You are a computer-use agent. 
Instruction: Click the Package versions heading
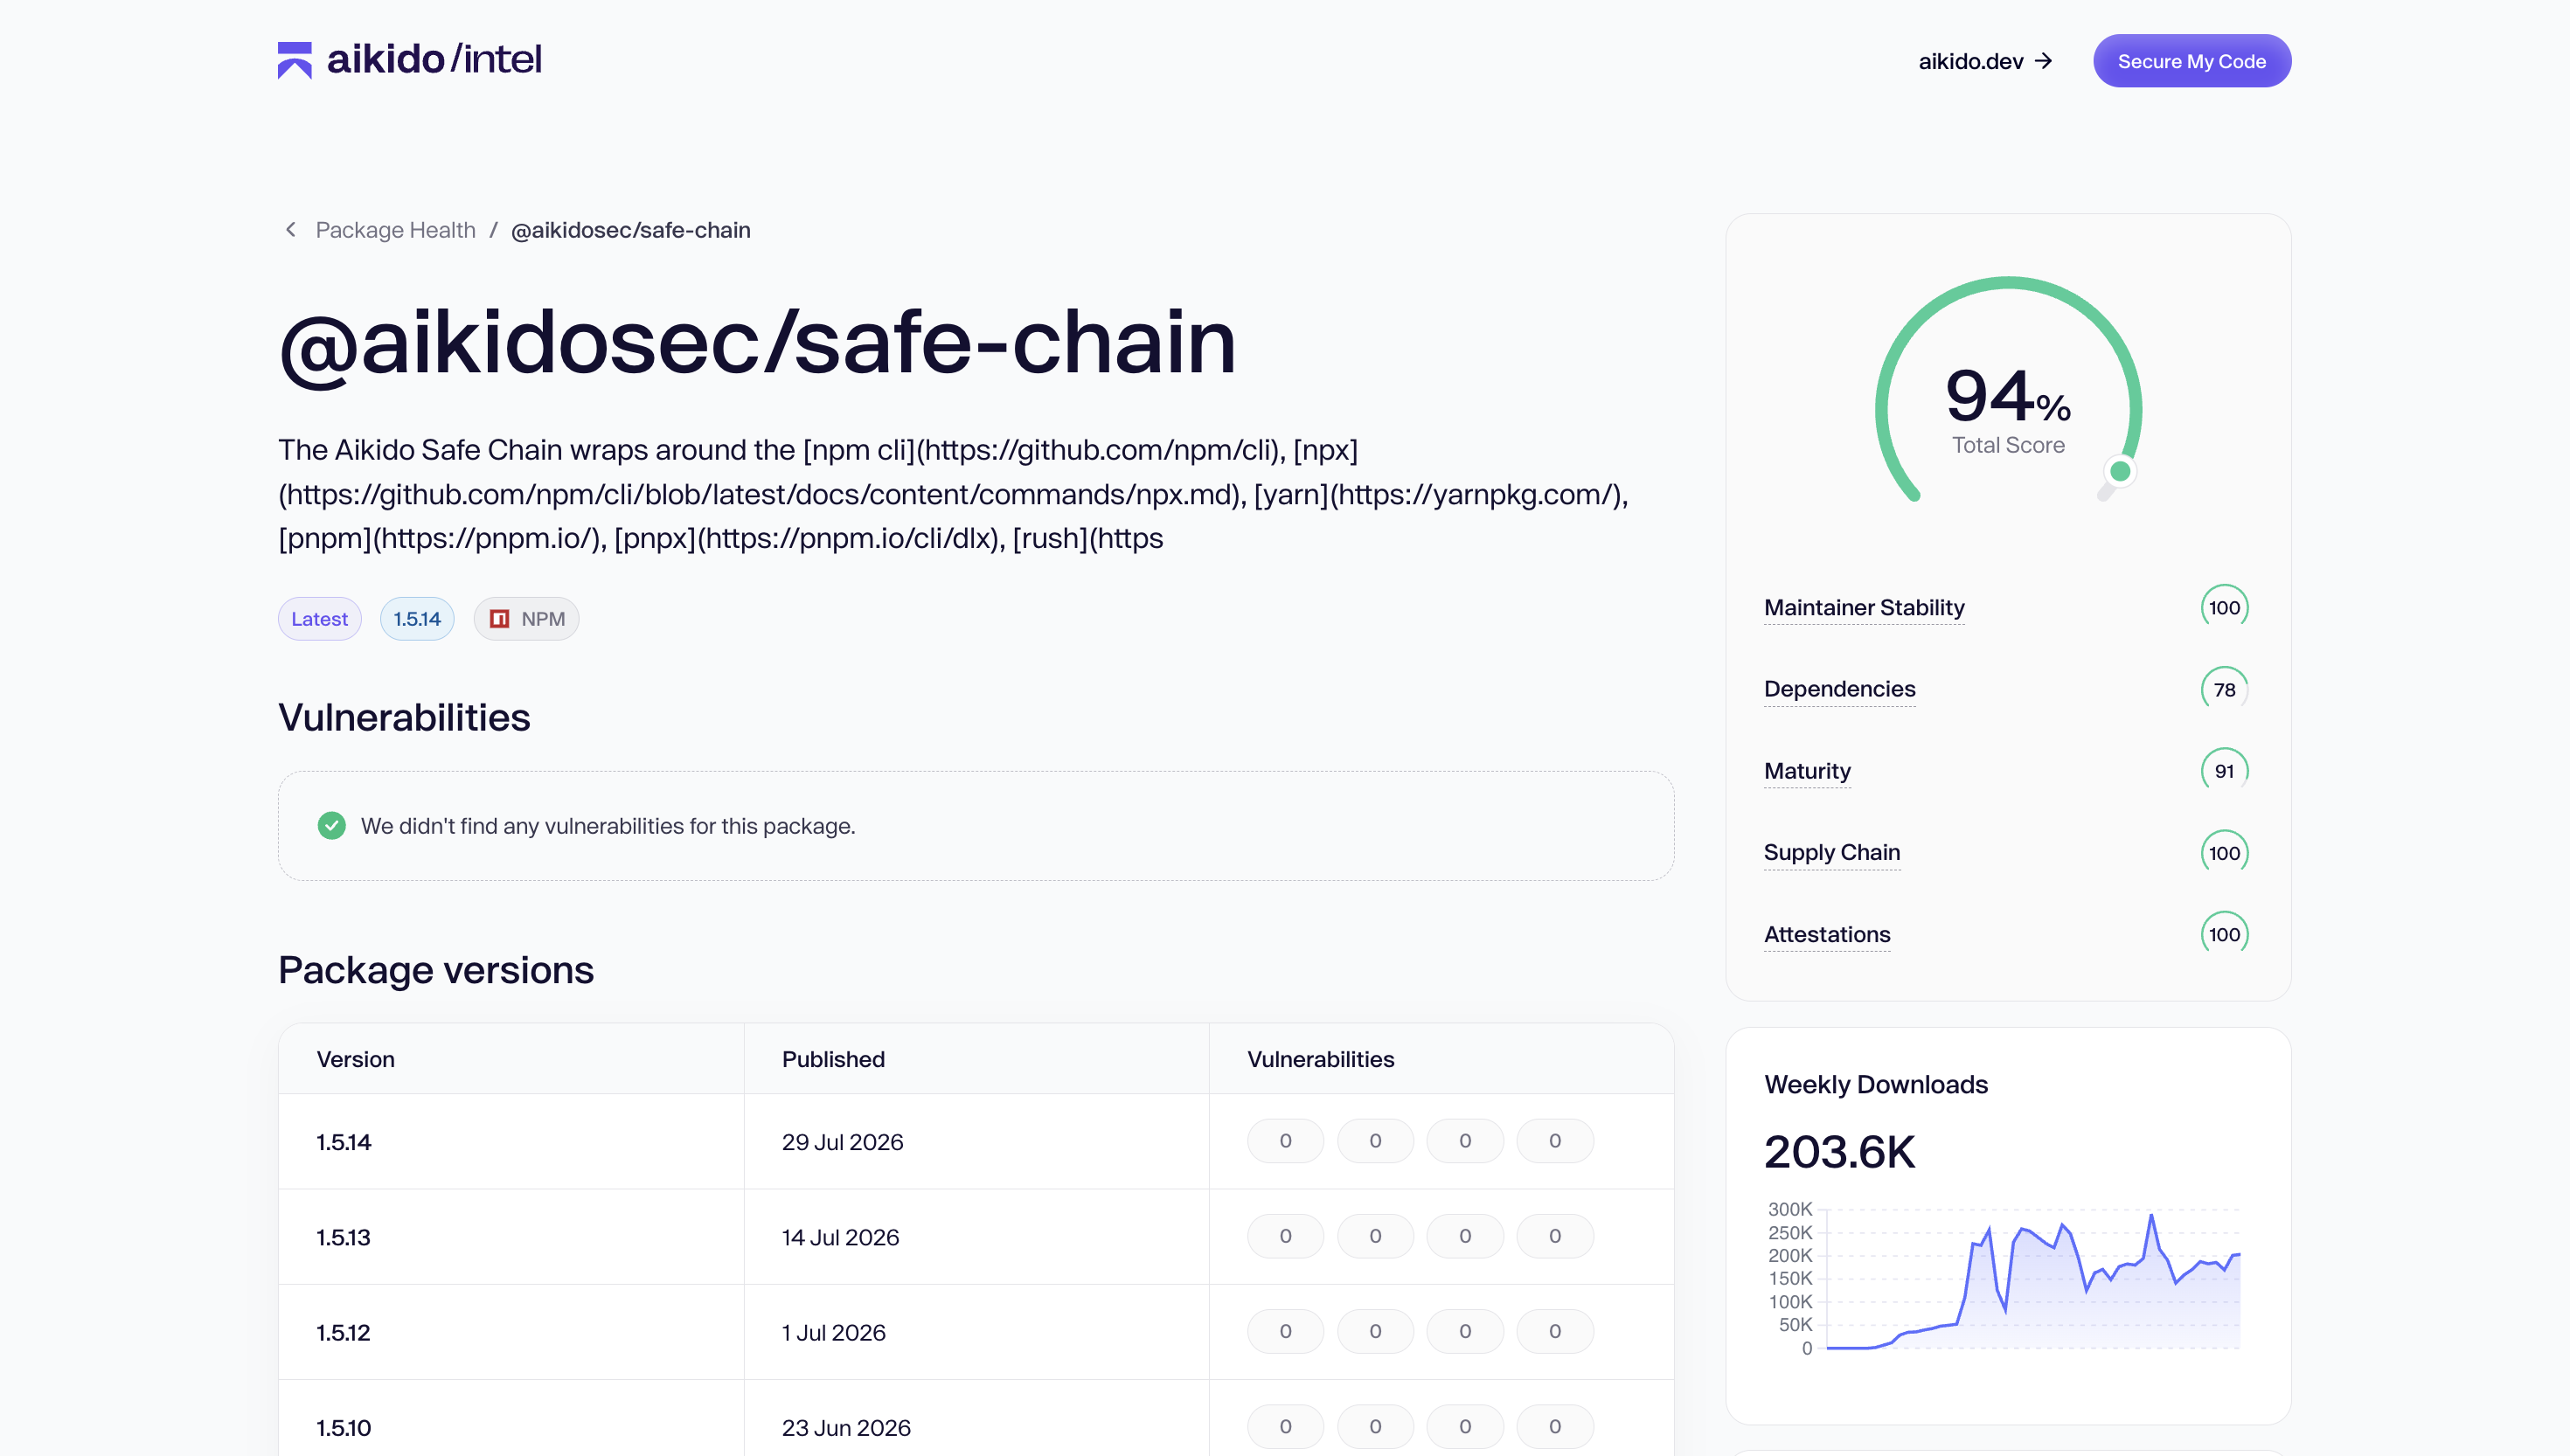[436, 970]
